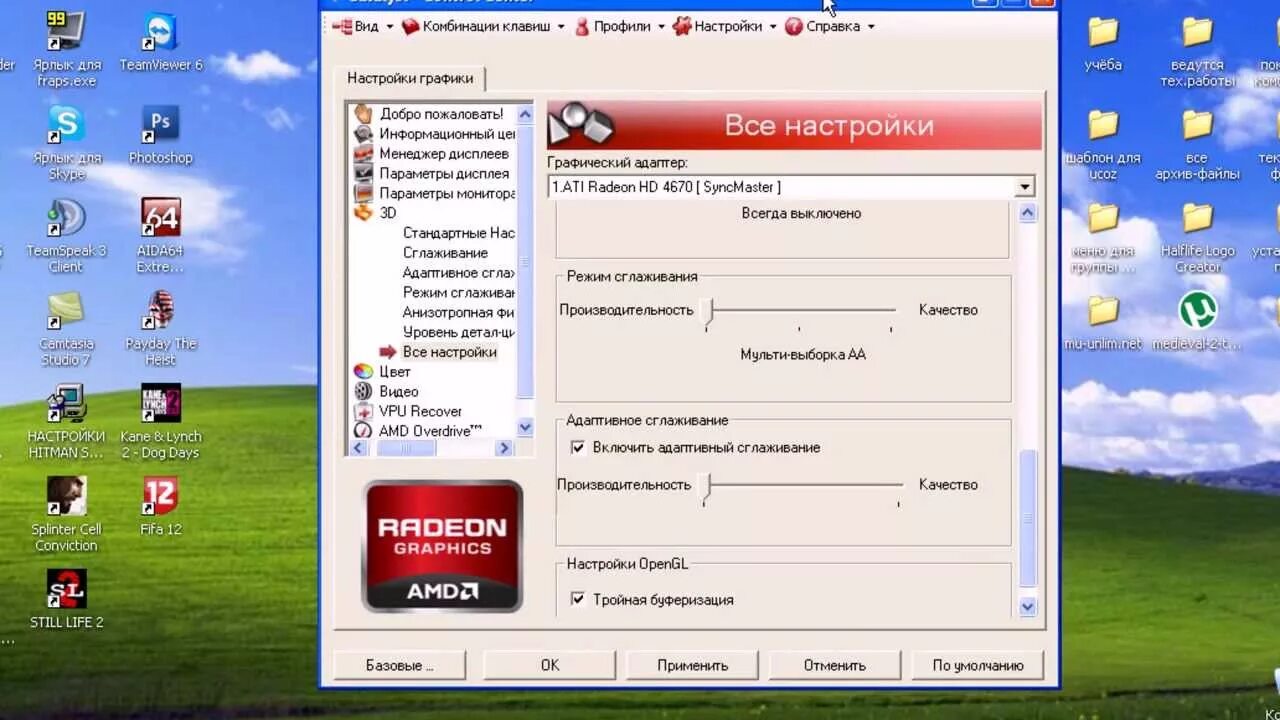Viewport: 1280px width, 720px height.
Task: Click the OK button
Action: pyautogui.click(x=550, y=665)
